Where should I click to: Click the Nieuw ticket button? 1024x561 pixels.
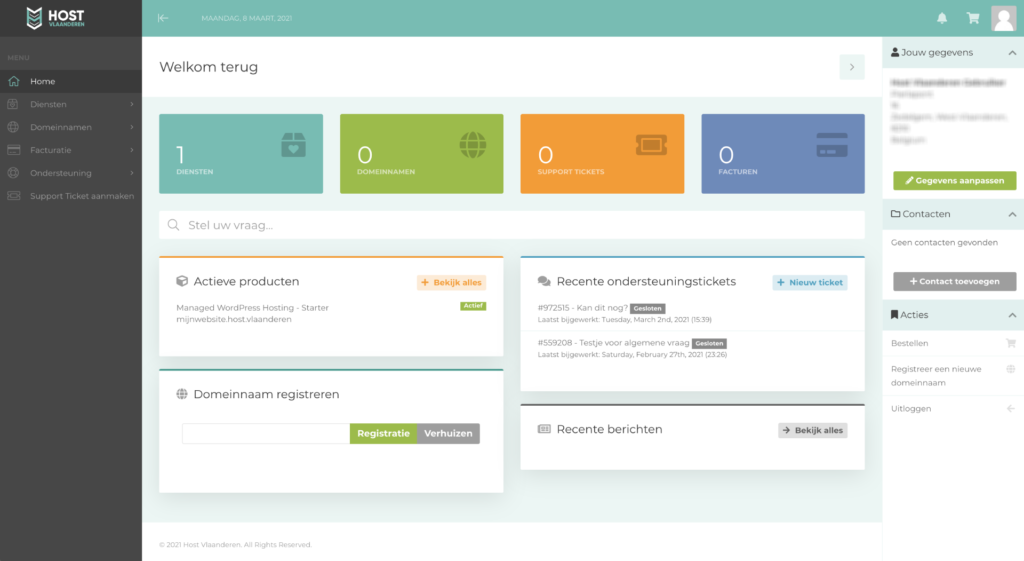(x=809, y=283)
